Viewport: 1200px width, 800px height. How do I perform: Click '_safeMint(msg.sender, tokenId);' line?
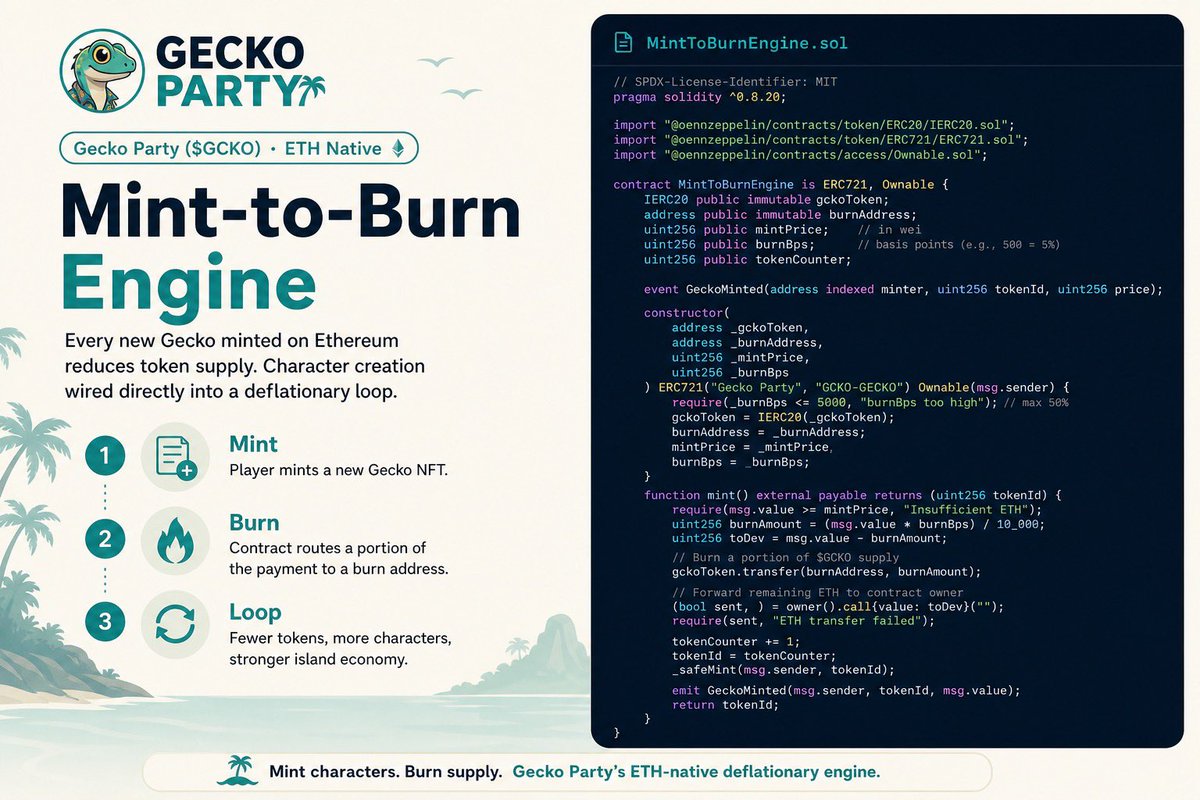(x=783, y=669)
